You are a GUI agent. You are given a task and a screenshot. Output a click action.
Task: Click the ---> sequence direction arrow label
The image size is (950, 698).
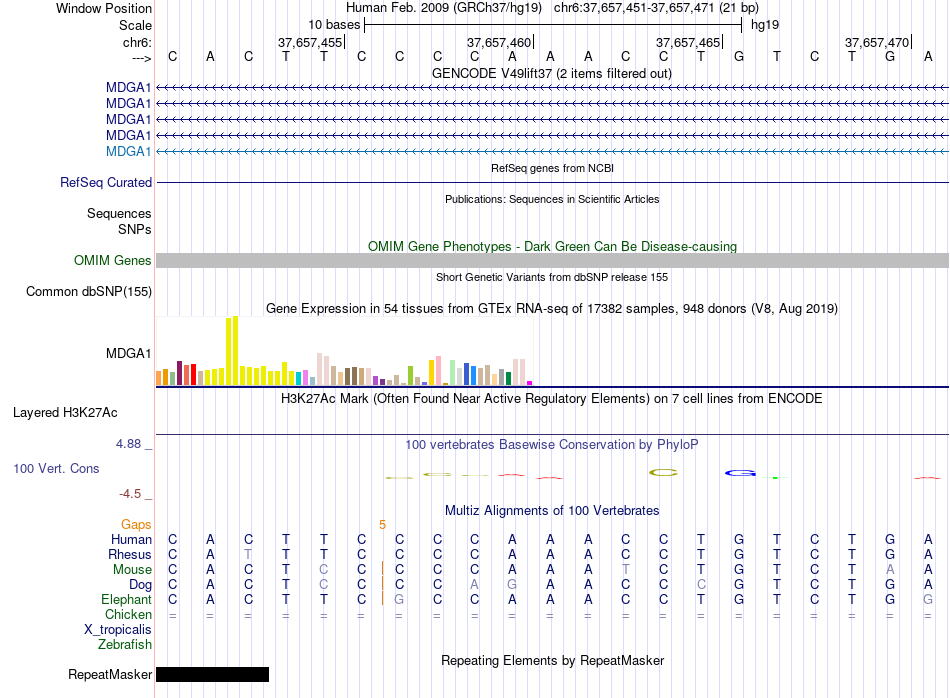pyautogui.click(x=142, y=58)
